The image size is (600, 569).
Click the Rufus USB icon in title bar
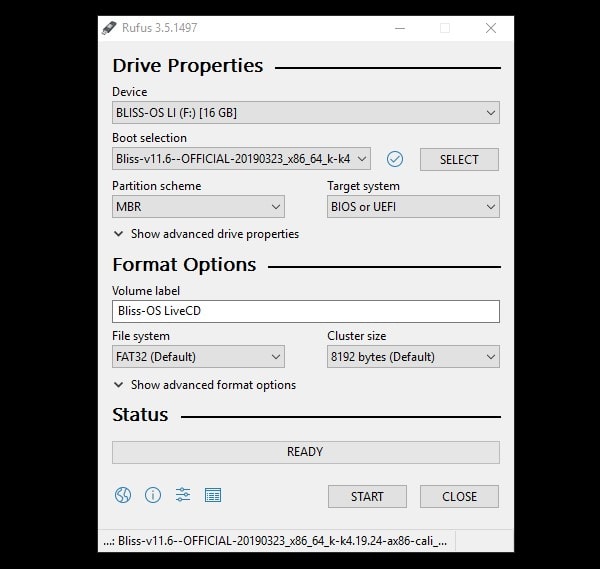tap(109, 28)
